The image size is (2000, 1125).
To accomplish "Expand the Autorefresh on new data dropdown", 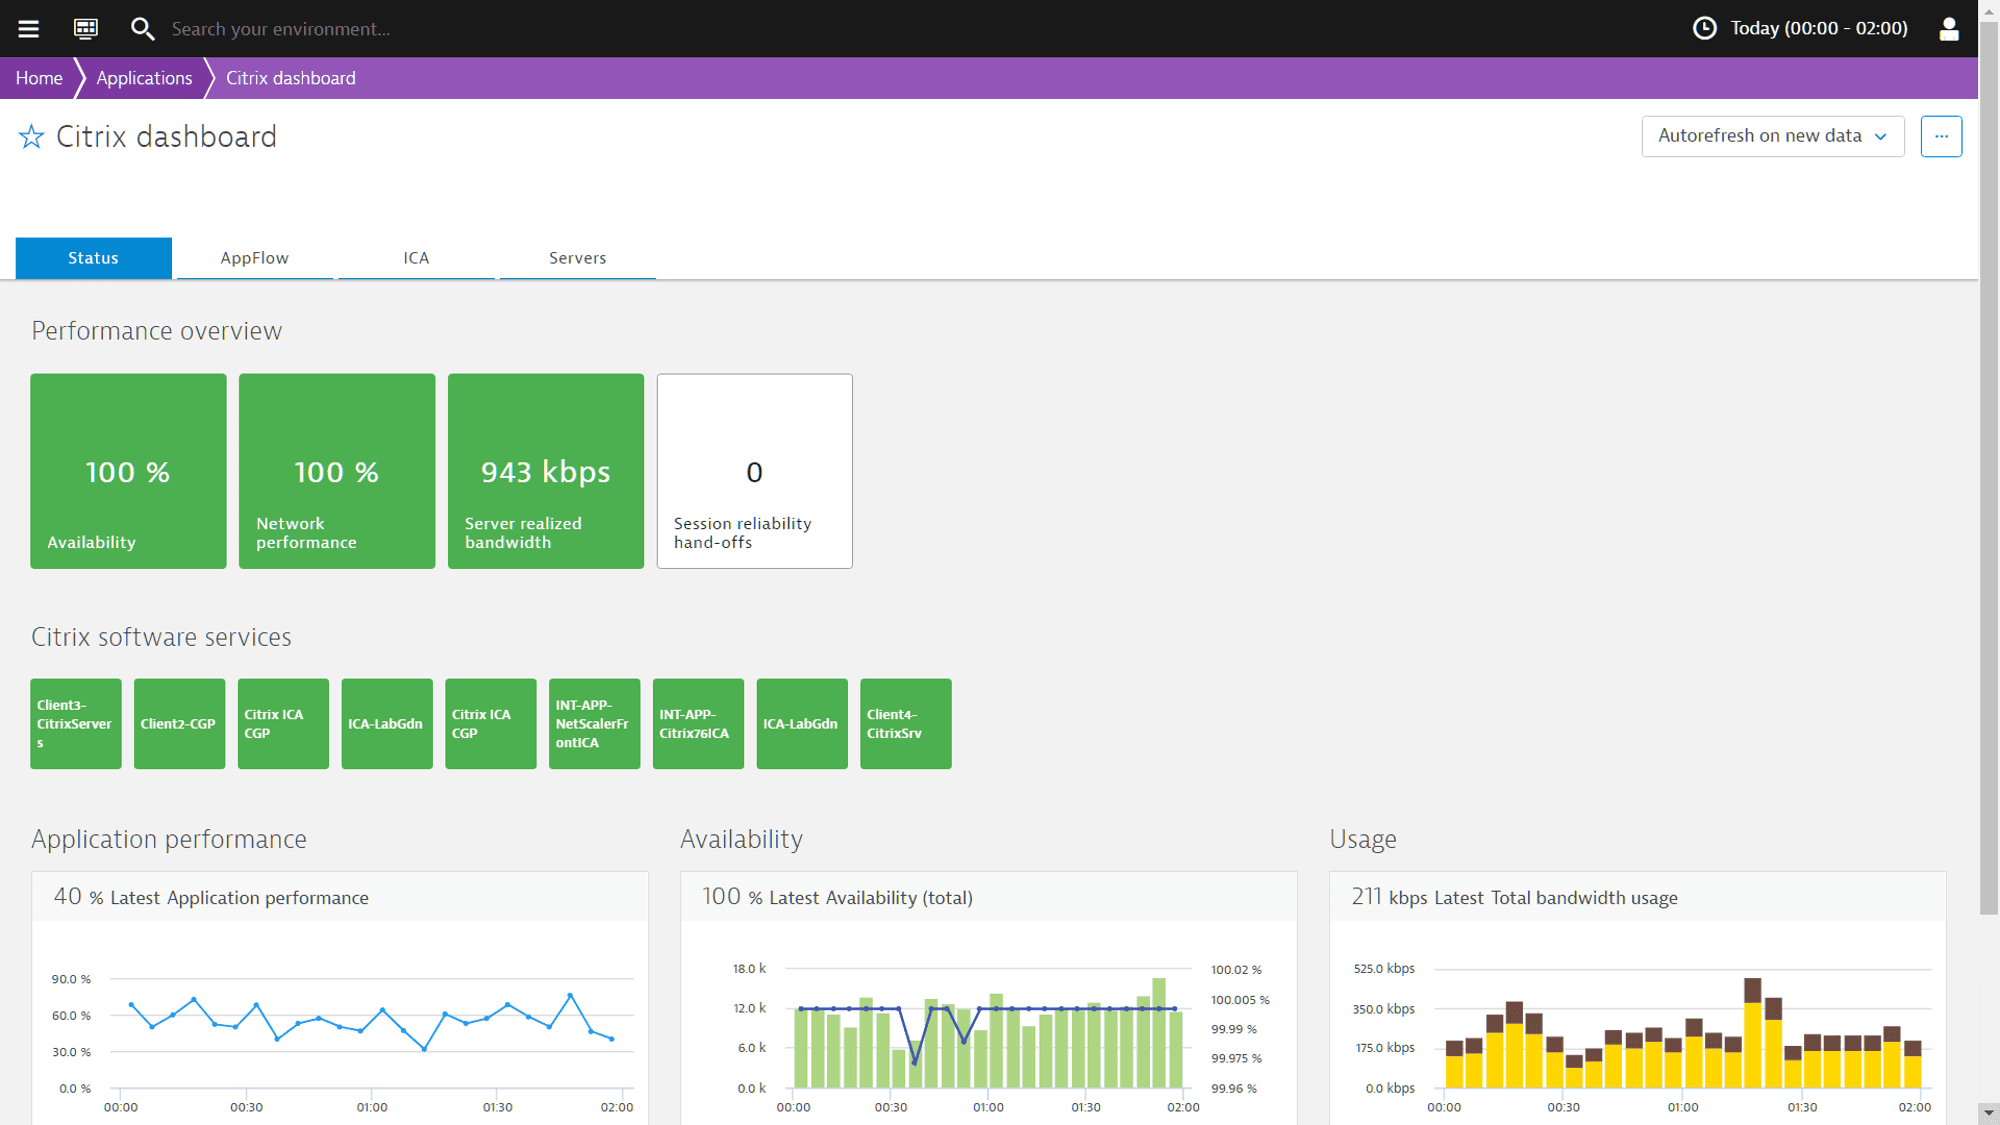I will [1772, 136].
